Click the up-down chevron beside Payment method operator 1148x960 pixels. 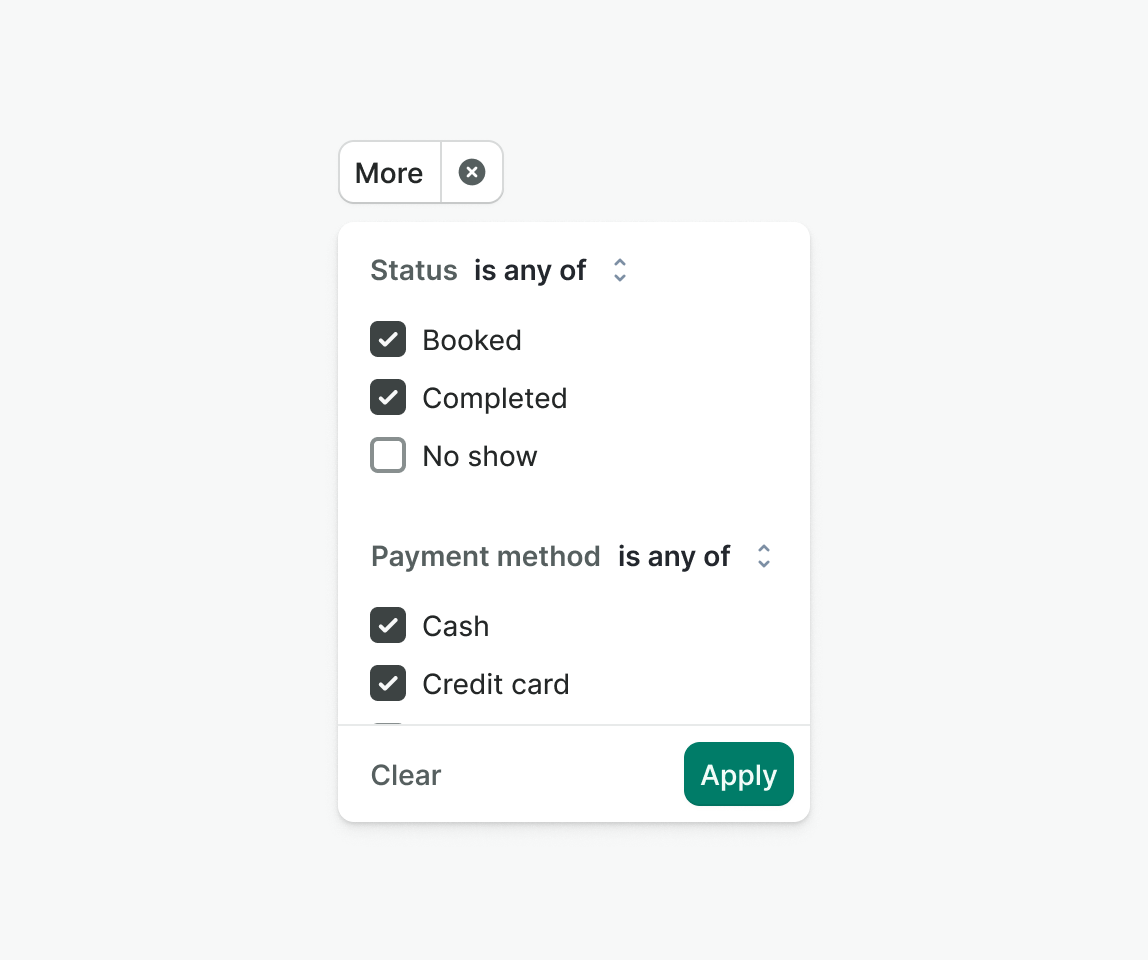tap(764, 556)
